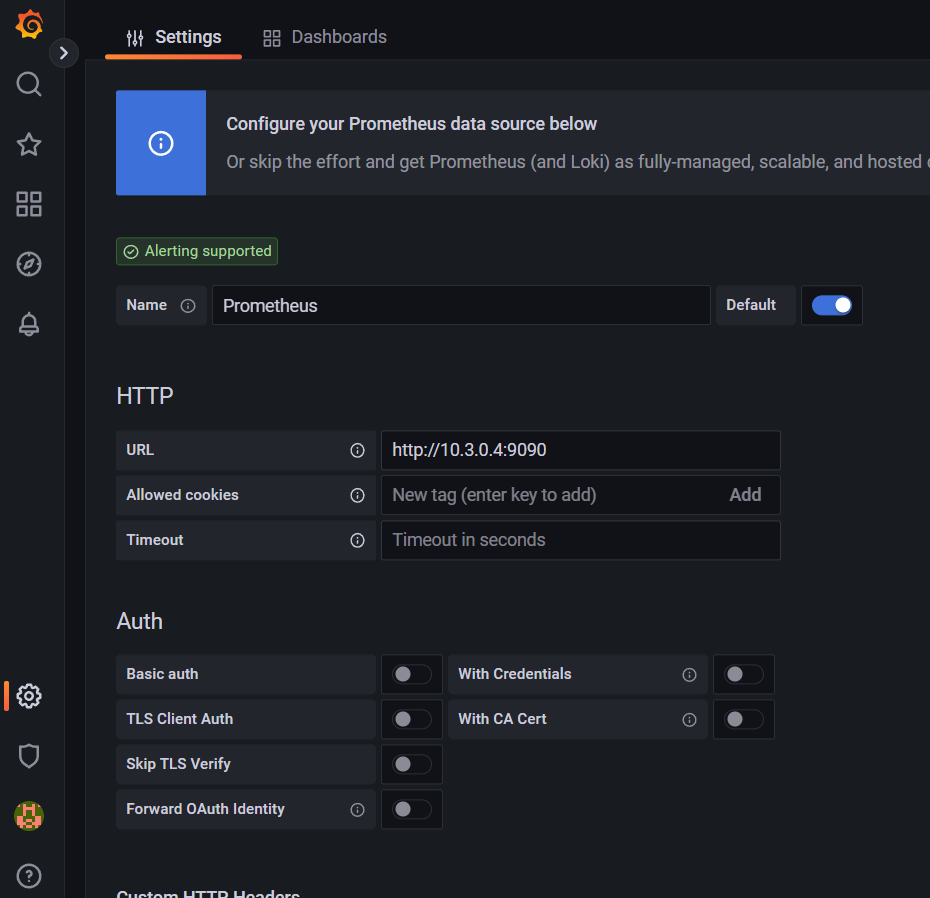Expand the navigation sidebar chevron
Screen dimensions: 930x898
click(x=64, y=52)
